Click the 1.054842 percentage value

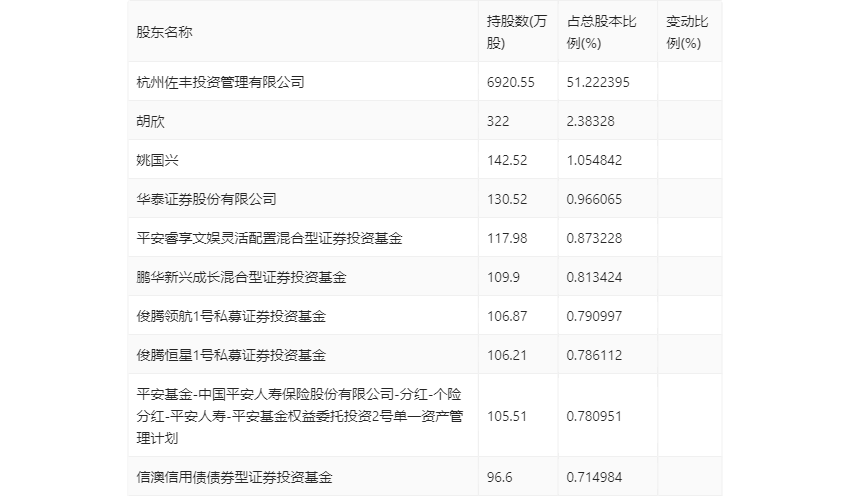tap(594, 160)
